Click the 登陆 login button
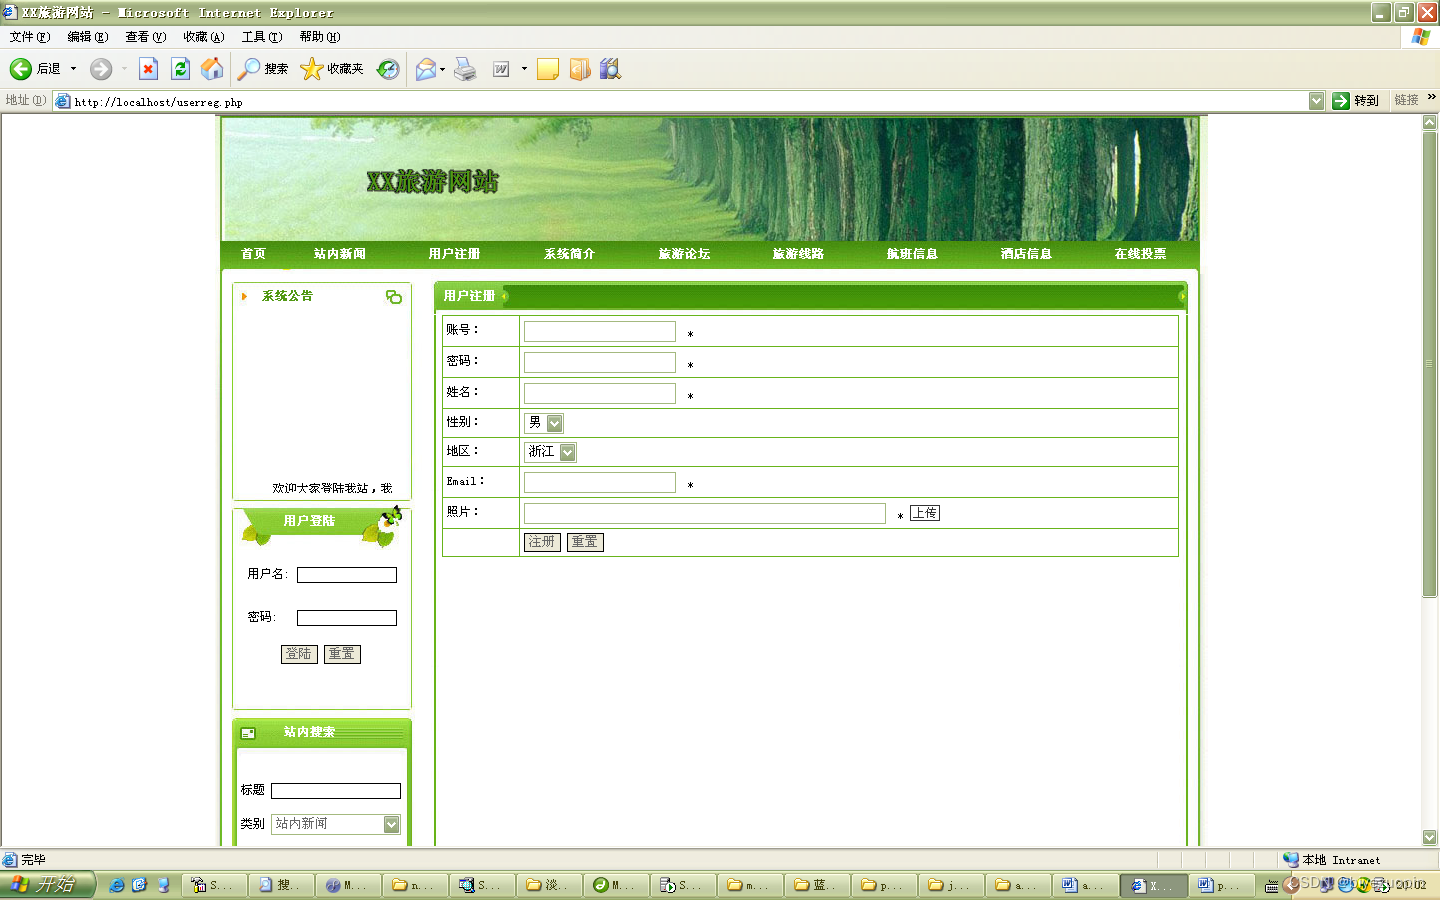 tap(299, 654)
